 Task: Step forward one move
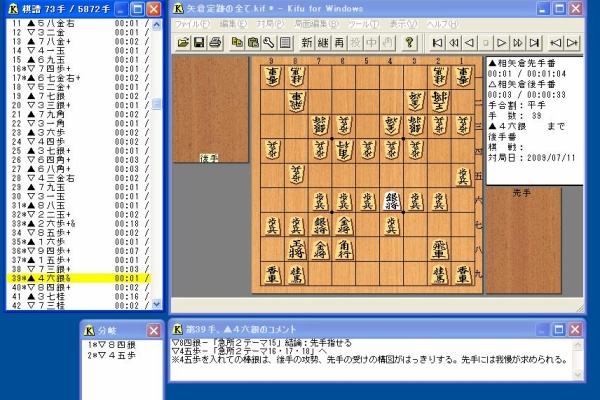pyautogui.click(x=502, y=43)
